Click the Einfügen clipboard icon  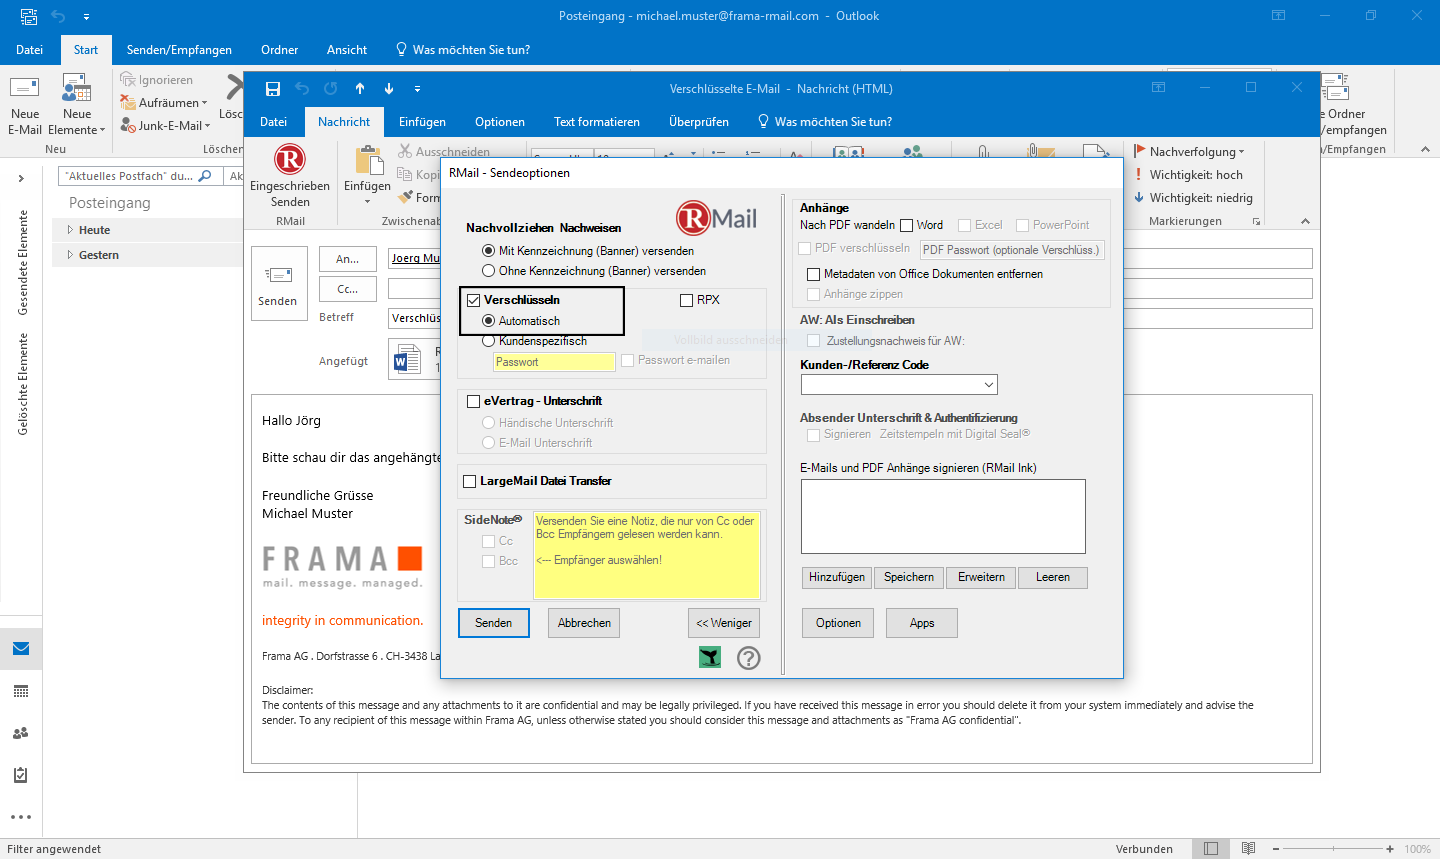(x=368, y=160)
